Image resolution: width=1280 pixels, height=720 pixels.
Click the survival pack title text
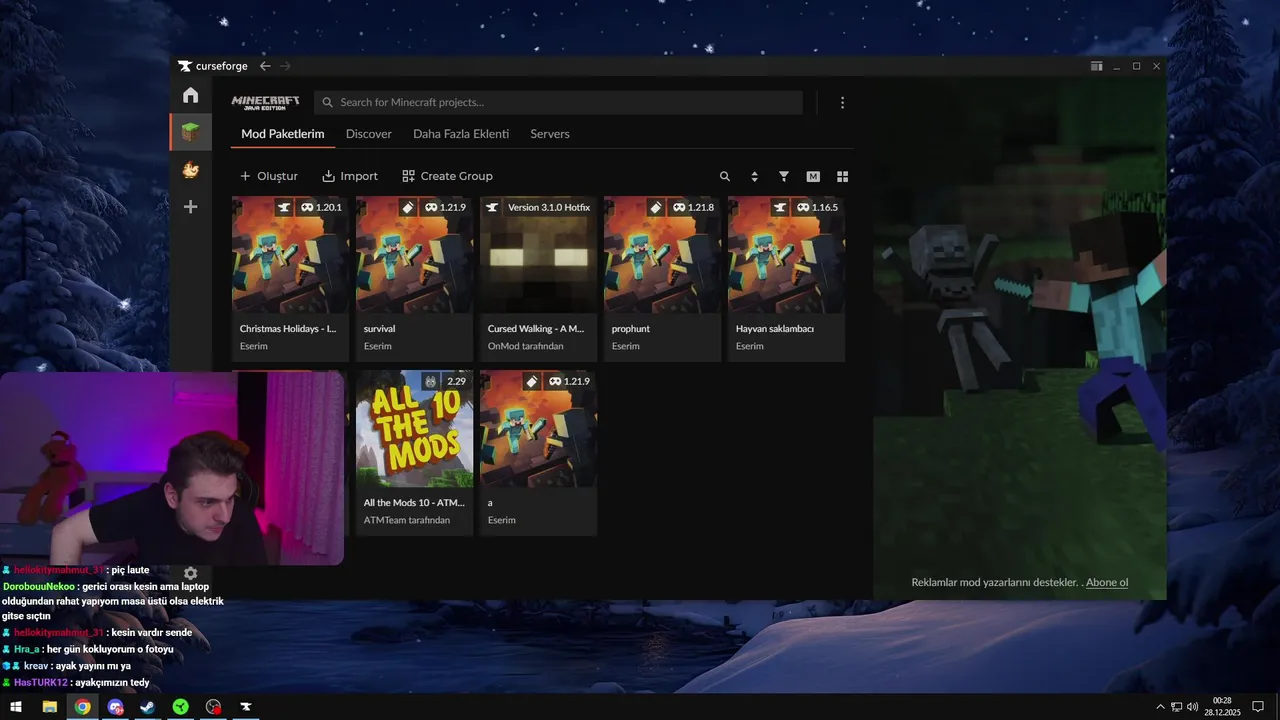click(x=379, y=328)
